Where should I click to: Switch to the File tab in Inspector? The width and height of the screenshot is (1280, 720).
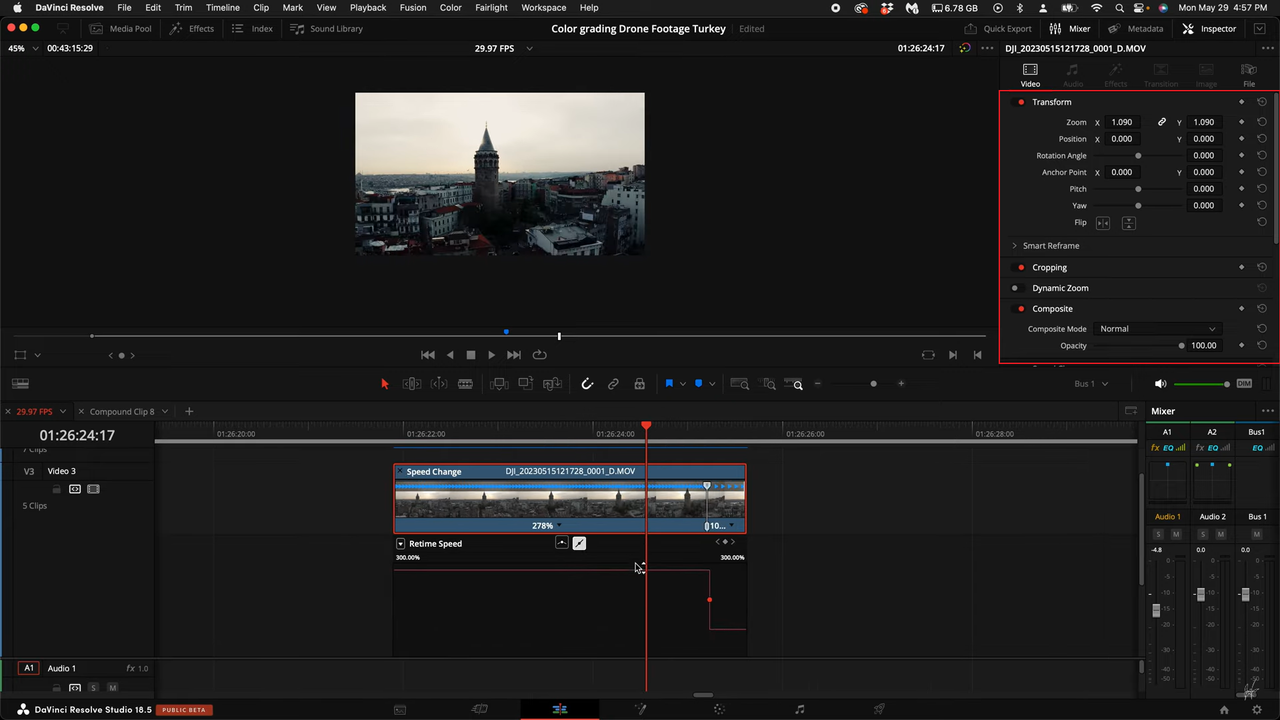1249,70
